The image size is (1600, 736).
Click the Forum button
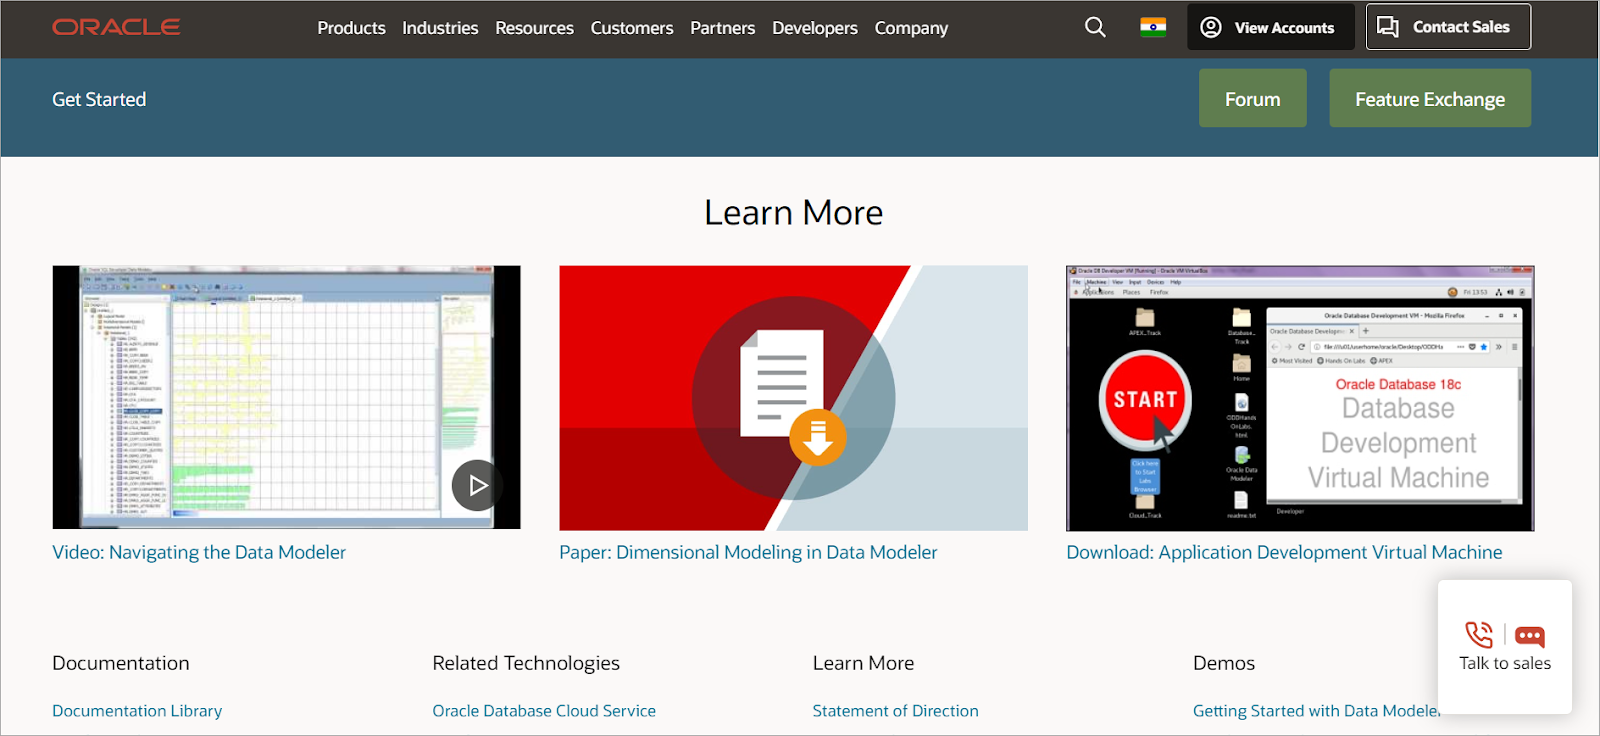1253,98
